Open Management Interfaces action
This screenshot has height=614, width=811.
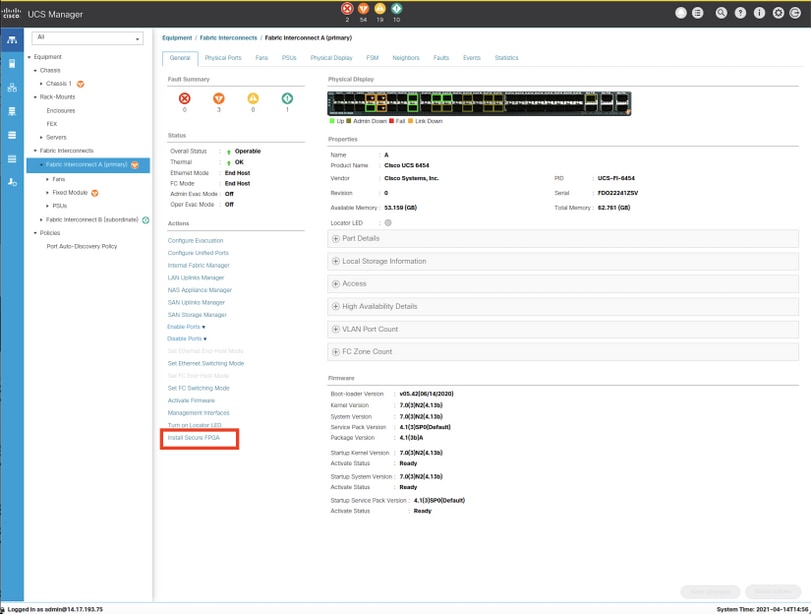pyautogui.click(x=199, y=413)
